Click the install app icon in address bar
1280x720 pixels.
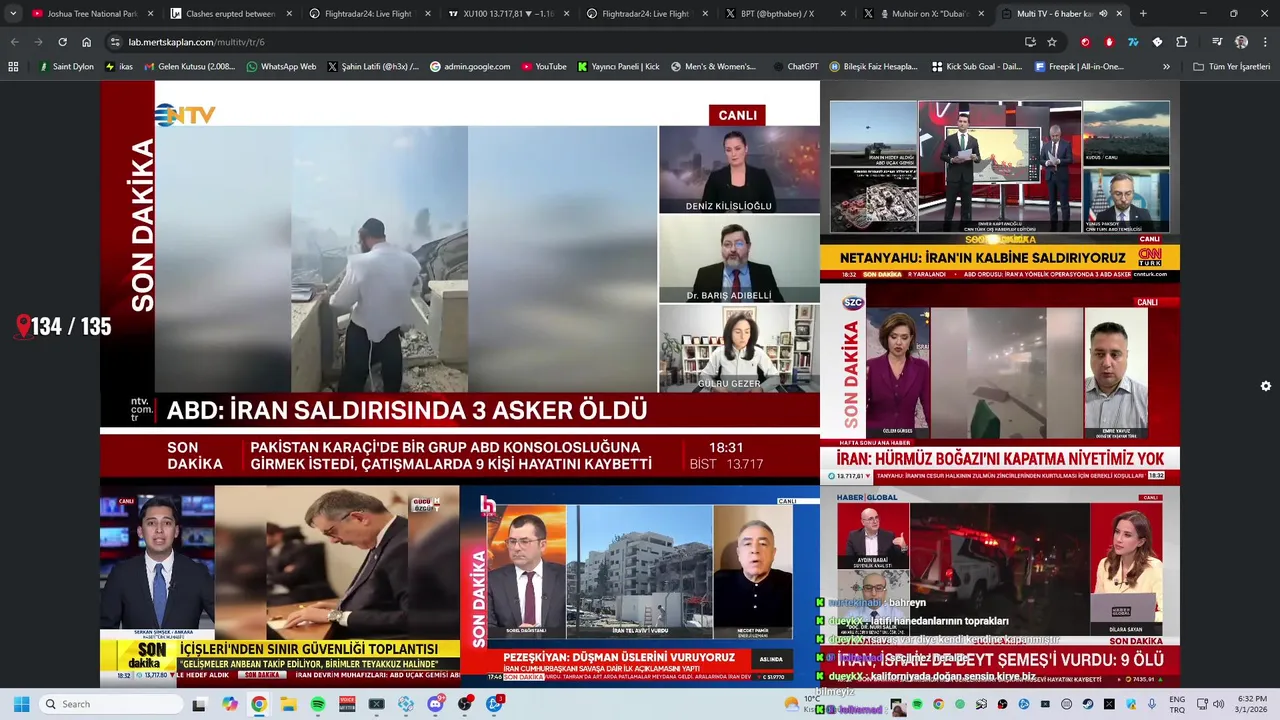point(1030,42)
